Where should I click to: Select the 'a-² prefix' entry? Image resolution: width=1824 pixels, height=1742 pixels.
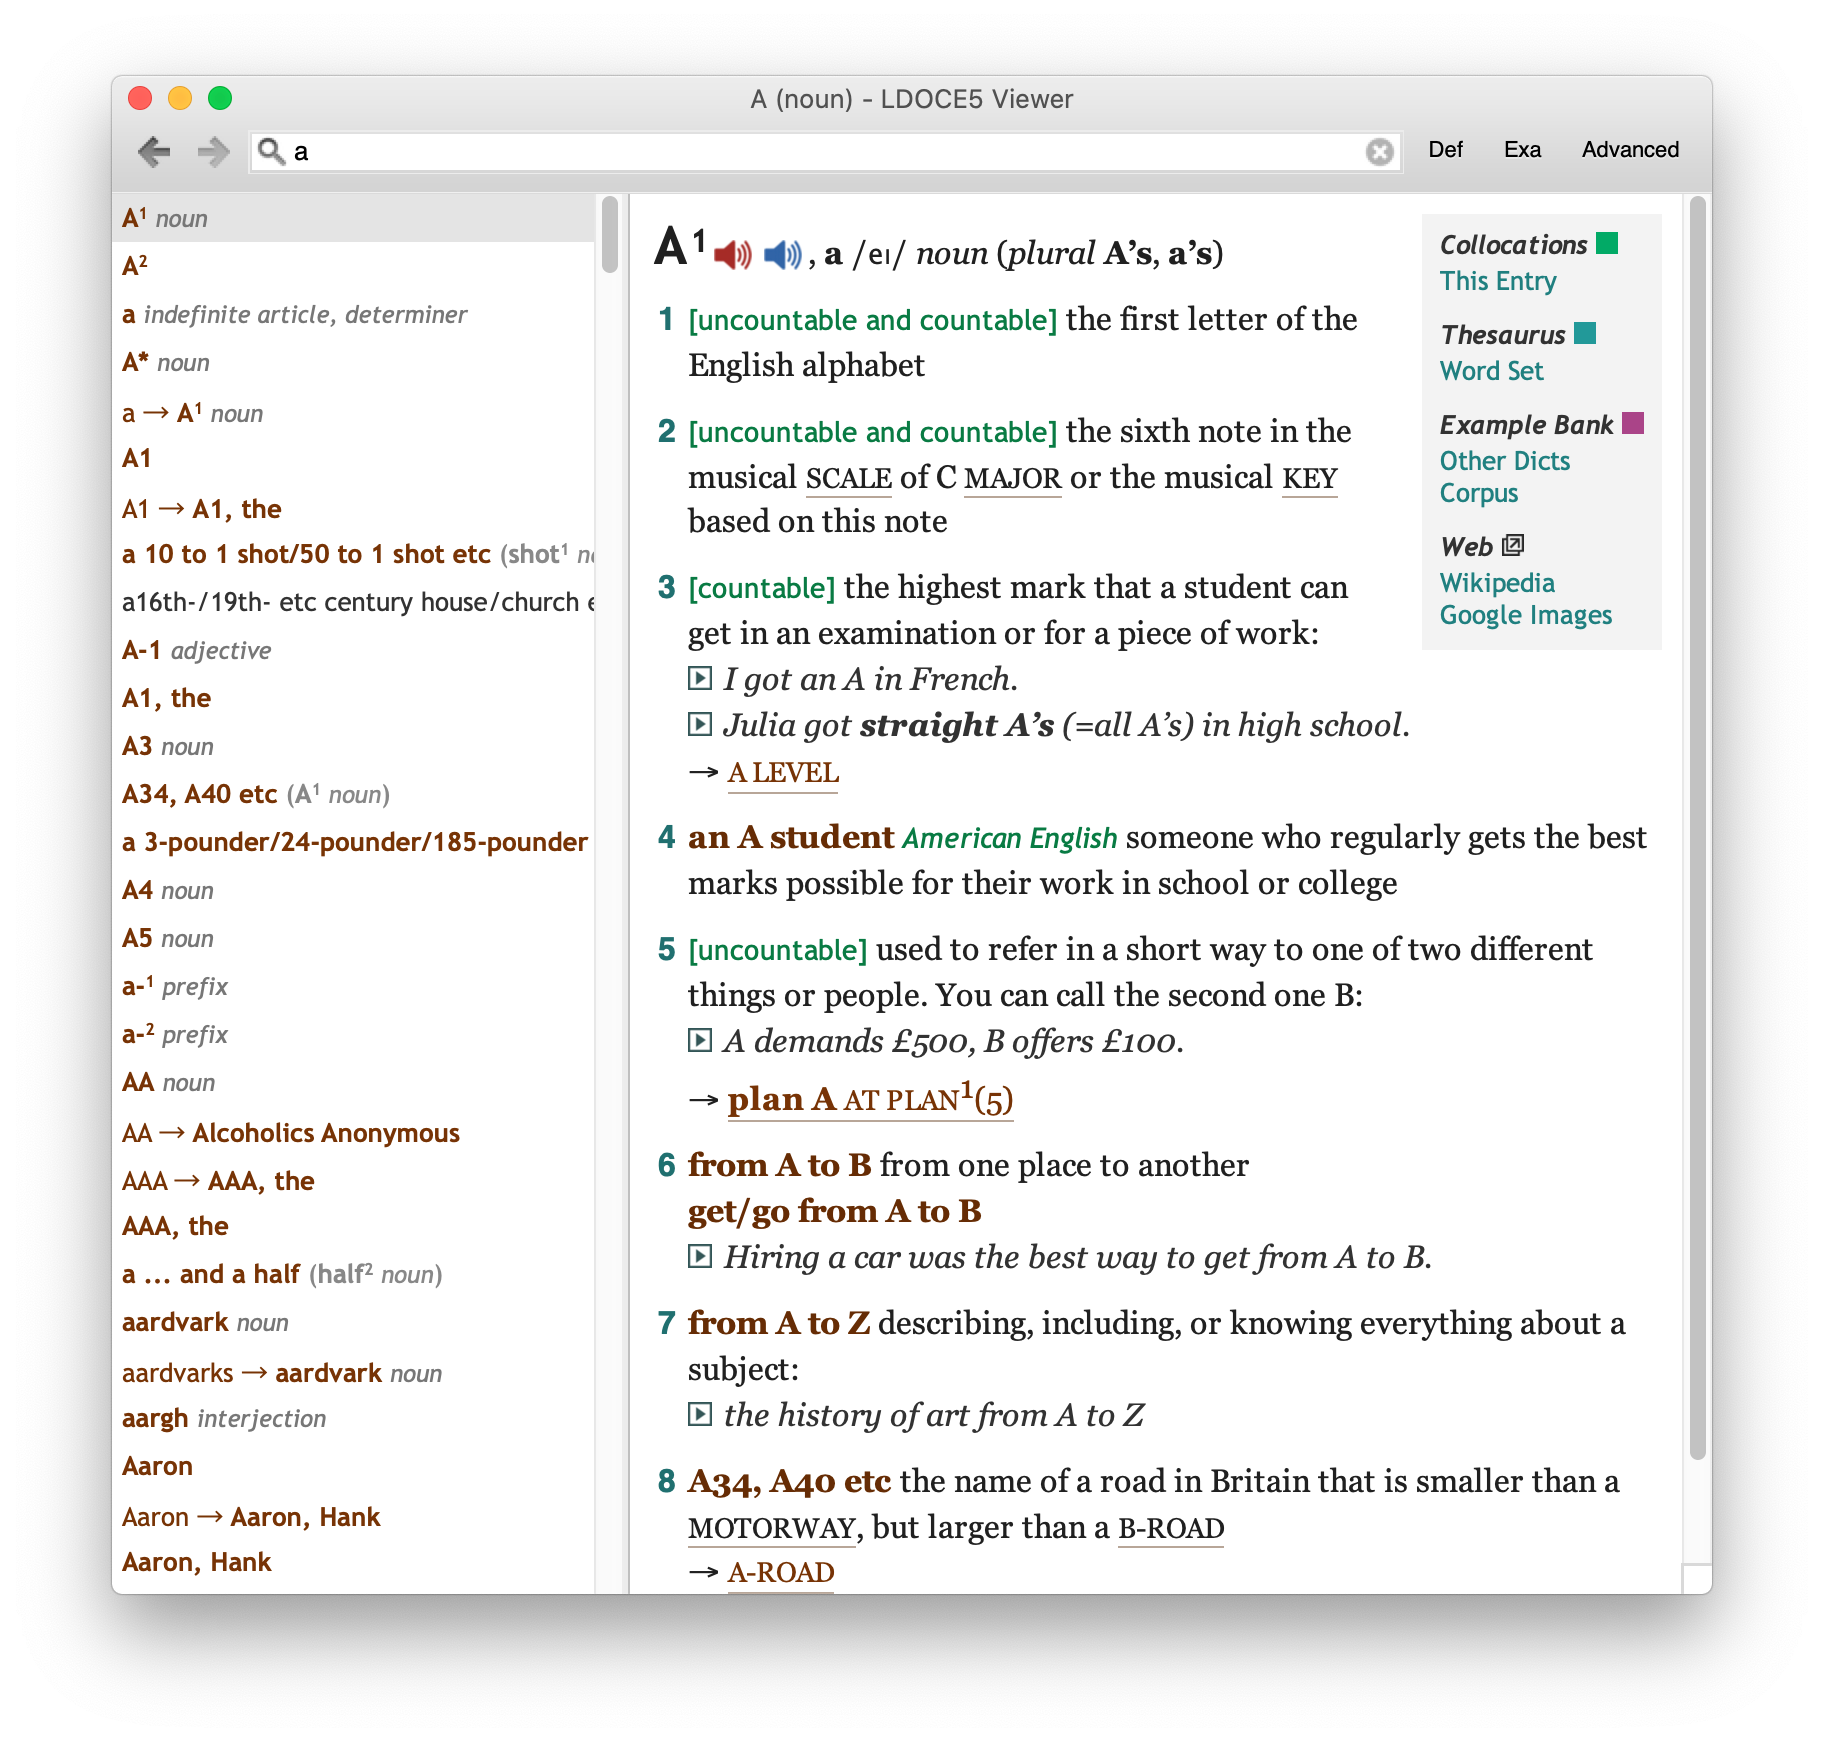pos(354,1034)
